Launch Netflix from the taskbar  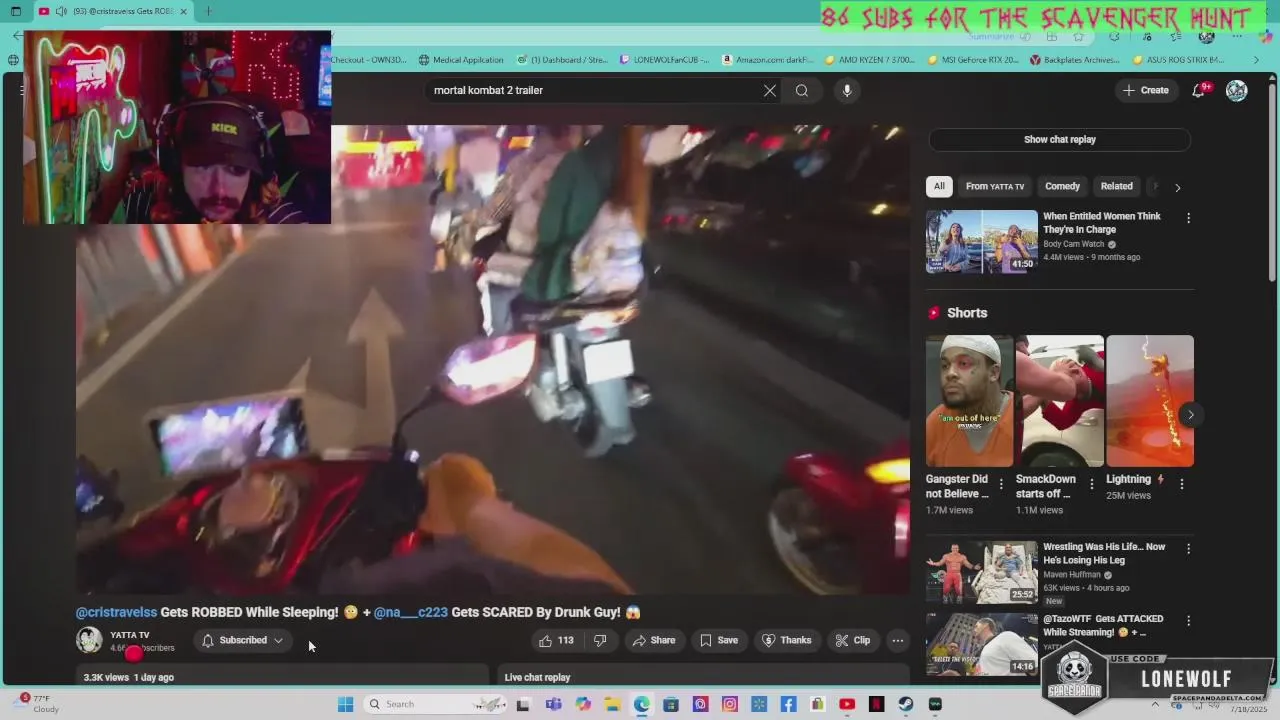(x=876, y=704)
